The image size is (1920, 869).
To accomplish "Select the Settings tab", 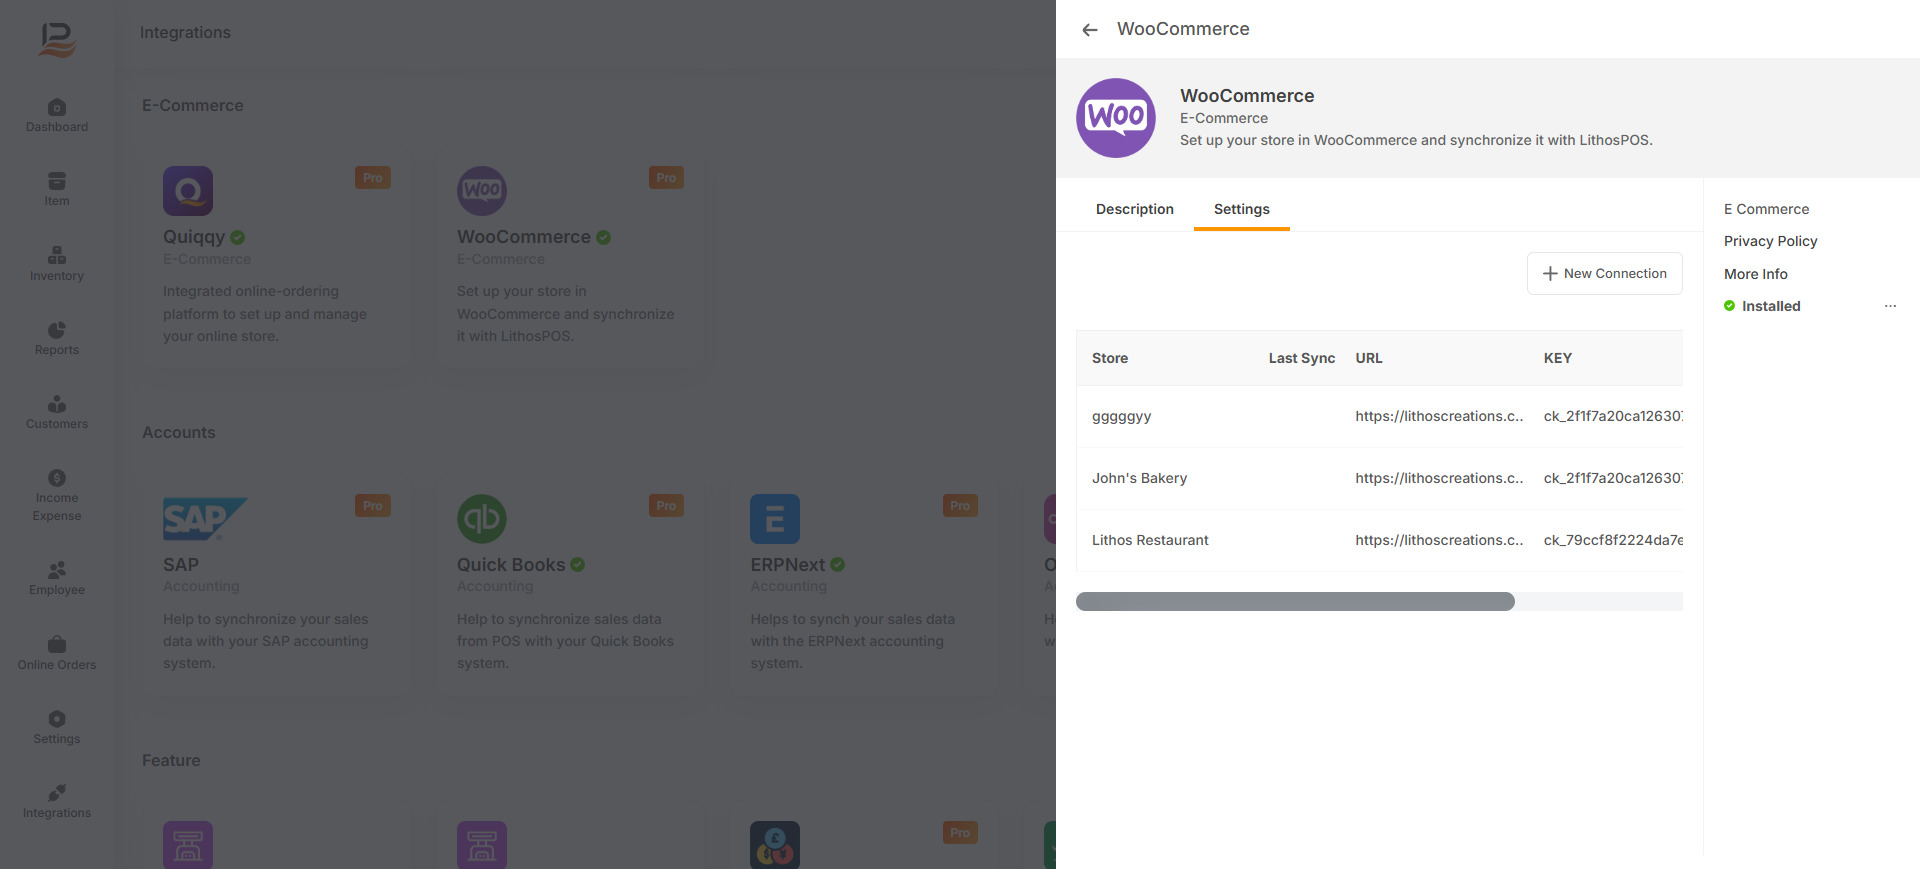I will click(1242, 209).
